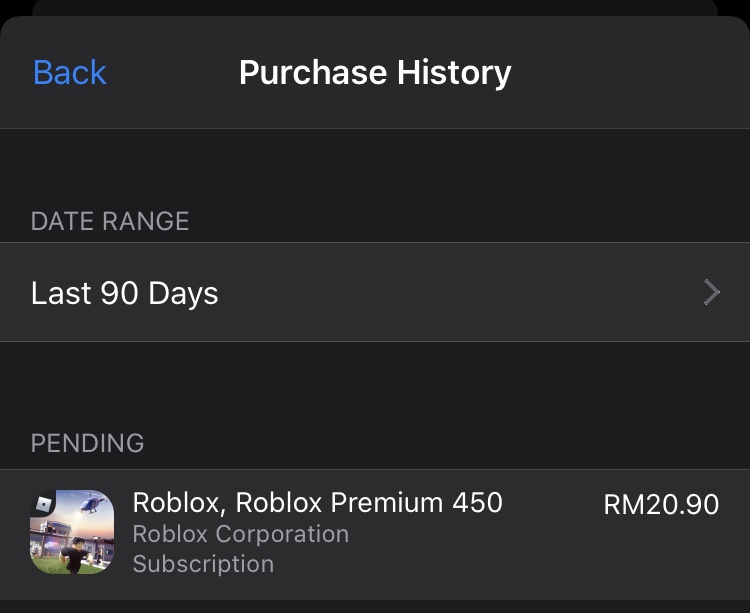This screenshot has width=750, height=613.
Task: Tap the Back button
Action: (x=69, y=73)
